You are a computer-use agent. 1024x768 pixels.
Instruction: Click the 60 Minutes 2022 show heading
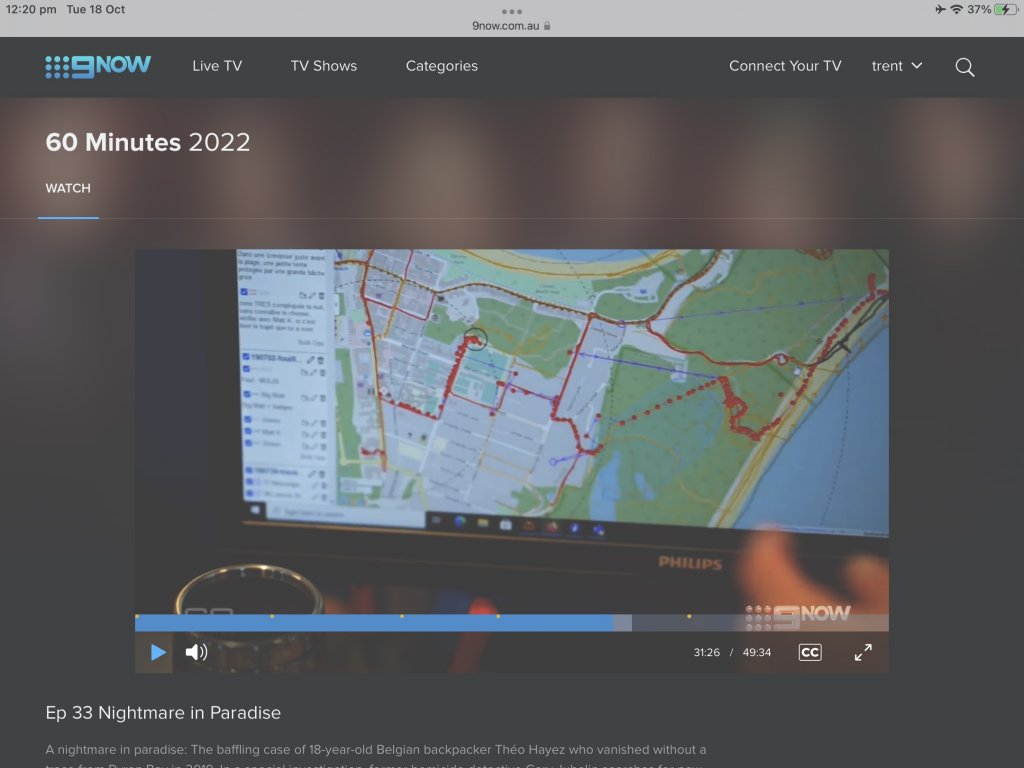(148, 142)
